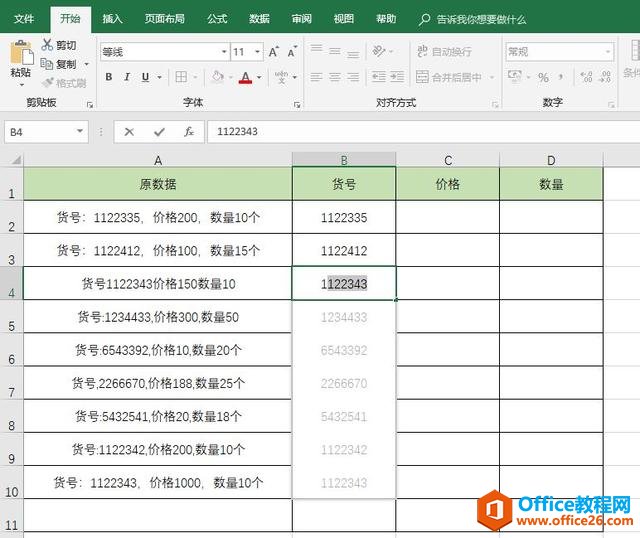Open the borders dropdown arrow
Image resolution: width=640 pixels, height=538 pixels.
(x=195, y=77)
